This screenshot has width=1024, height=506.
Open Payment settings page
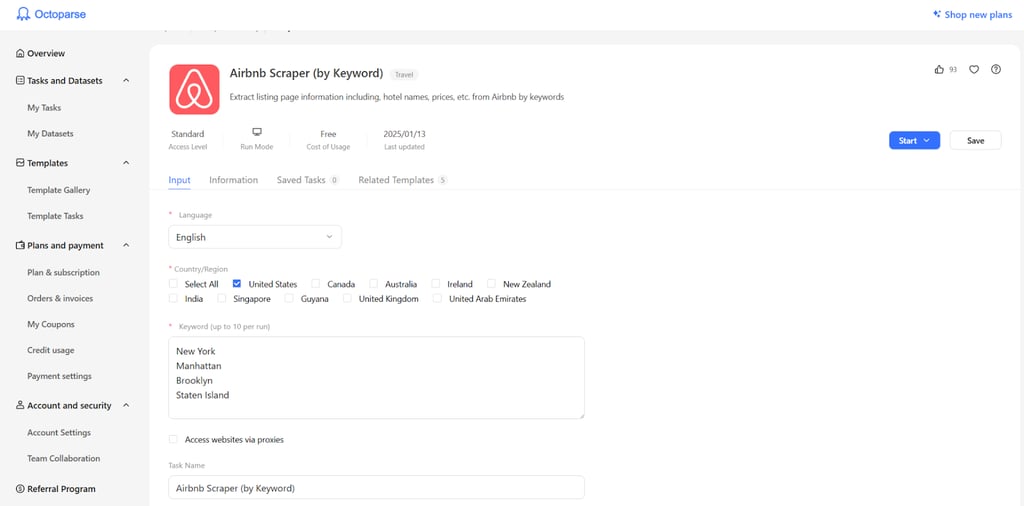click(59, 376)
